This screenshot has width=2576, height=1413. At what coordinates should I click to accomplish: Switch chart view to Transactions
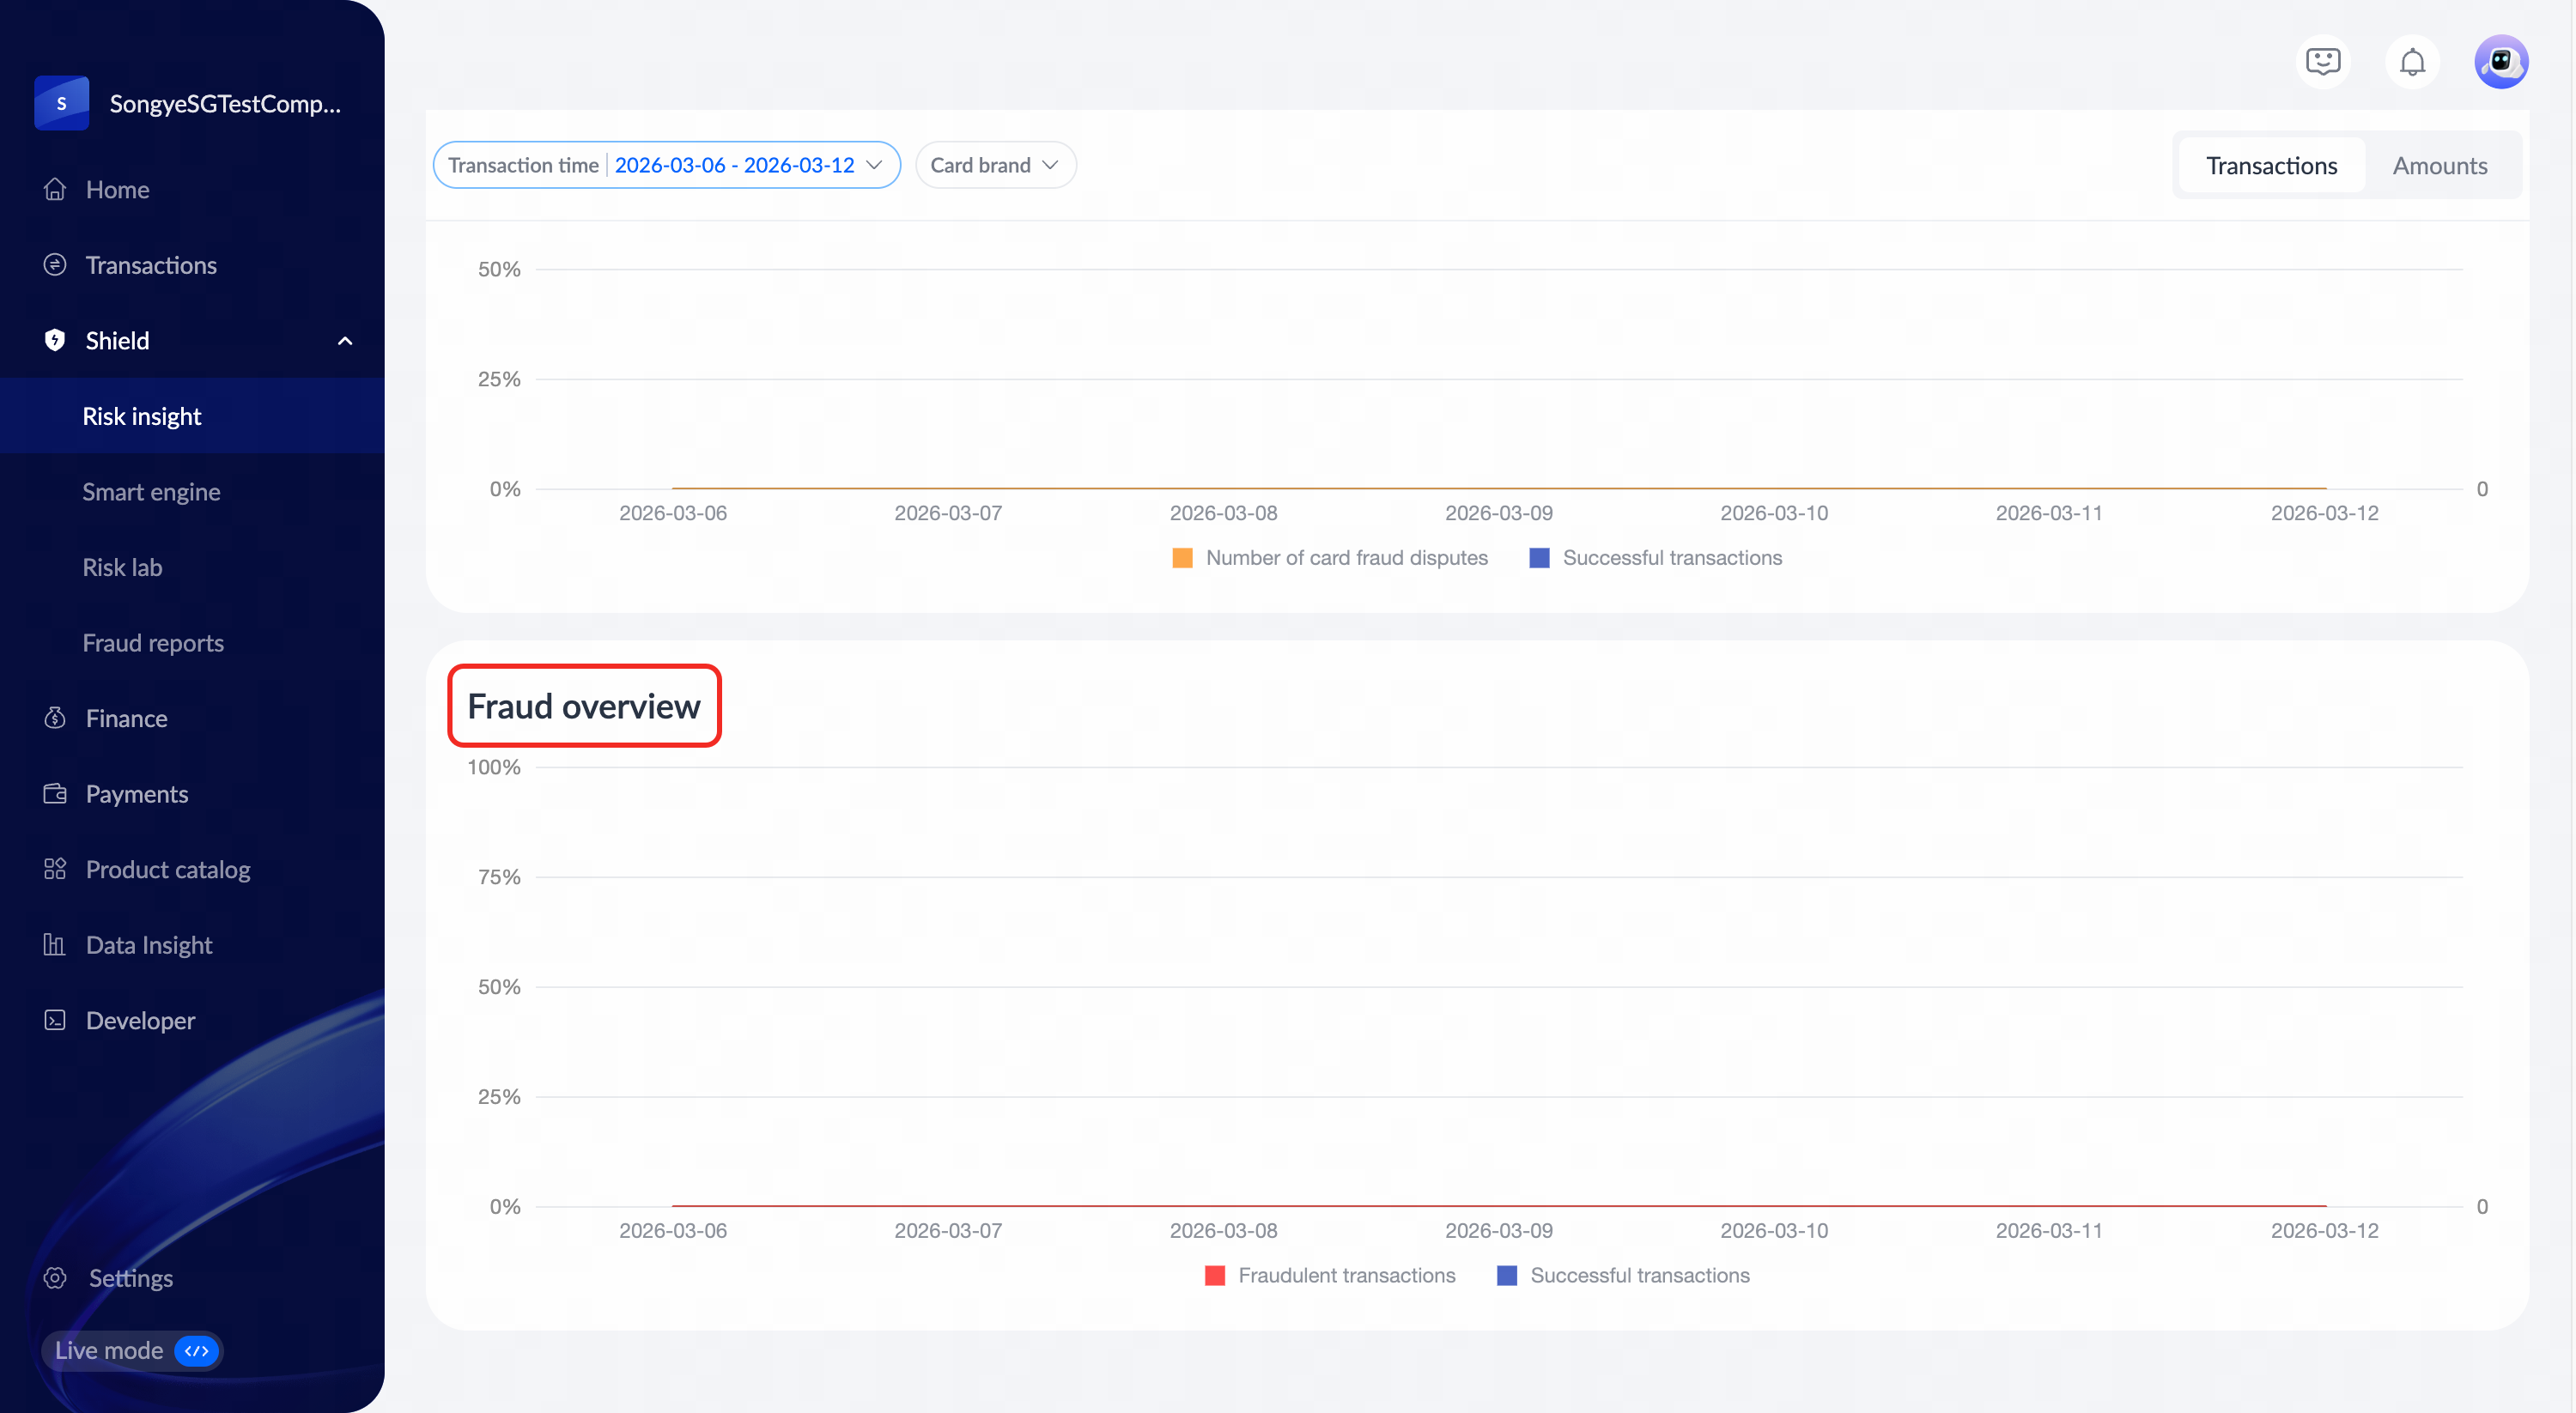2271,166
